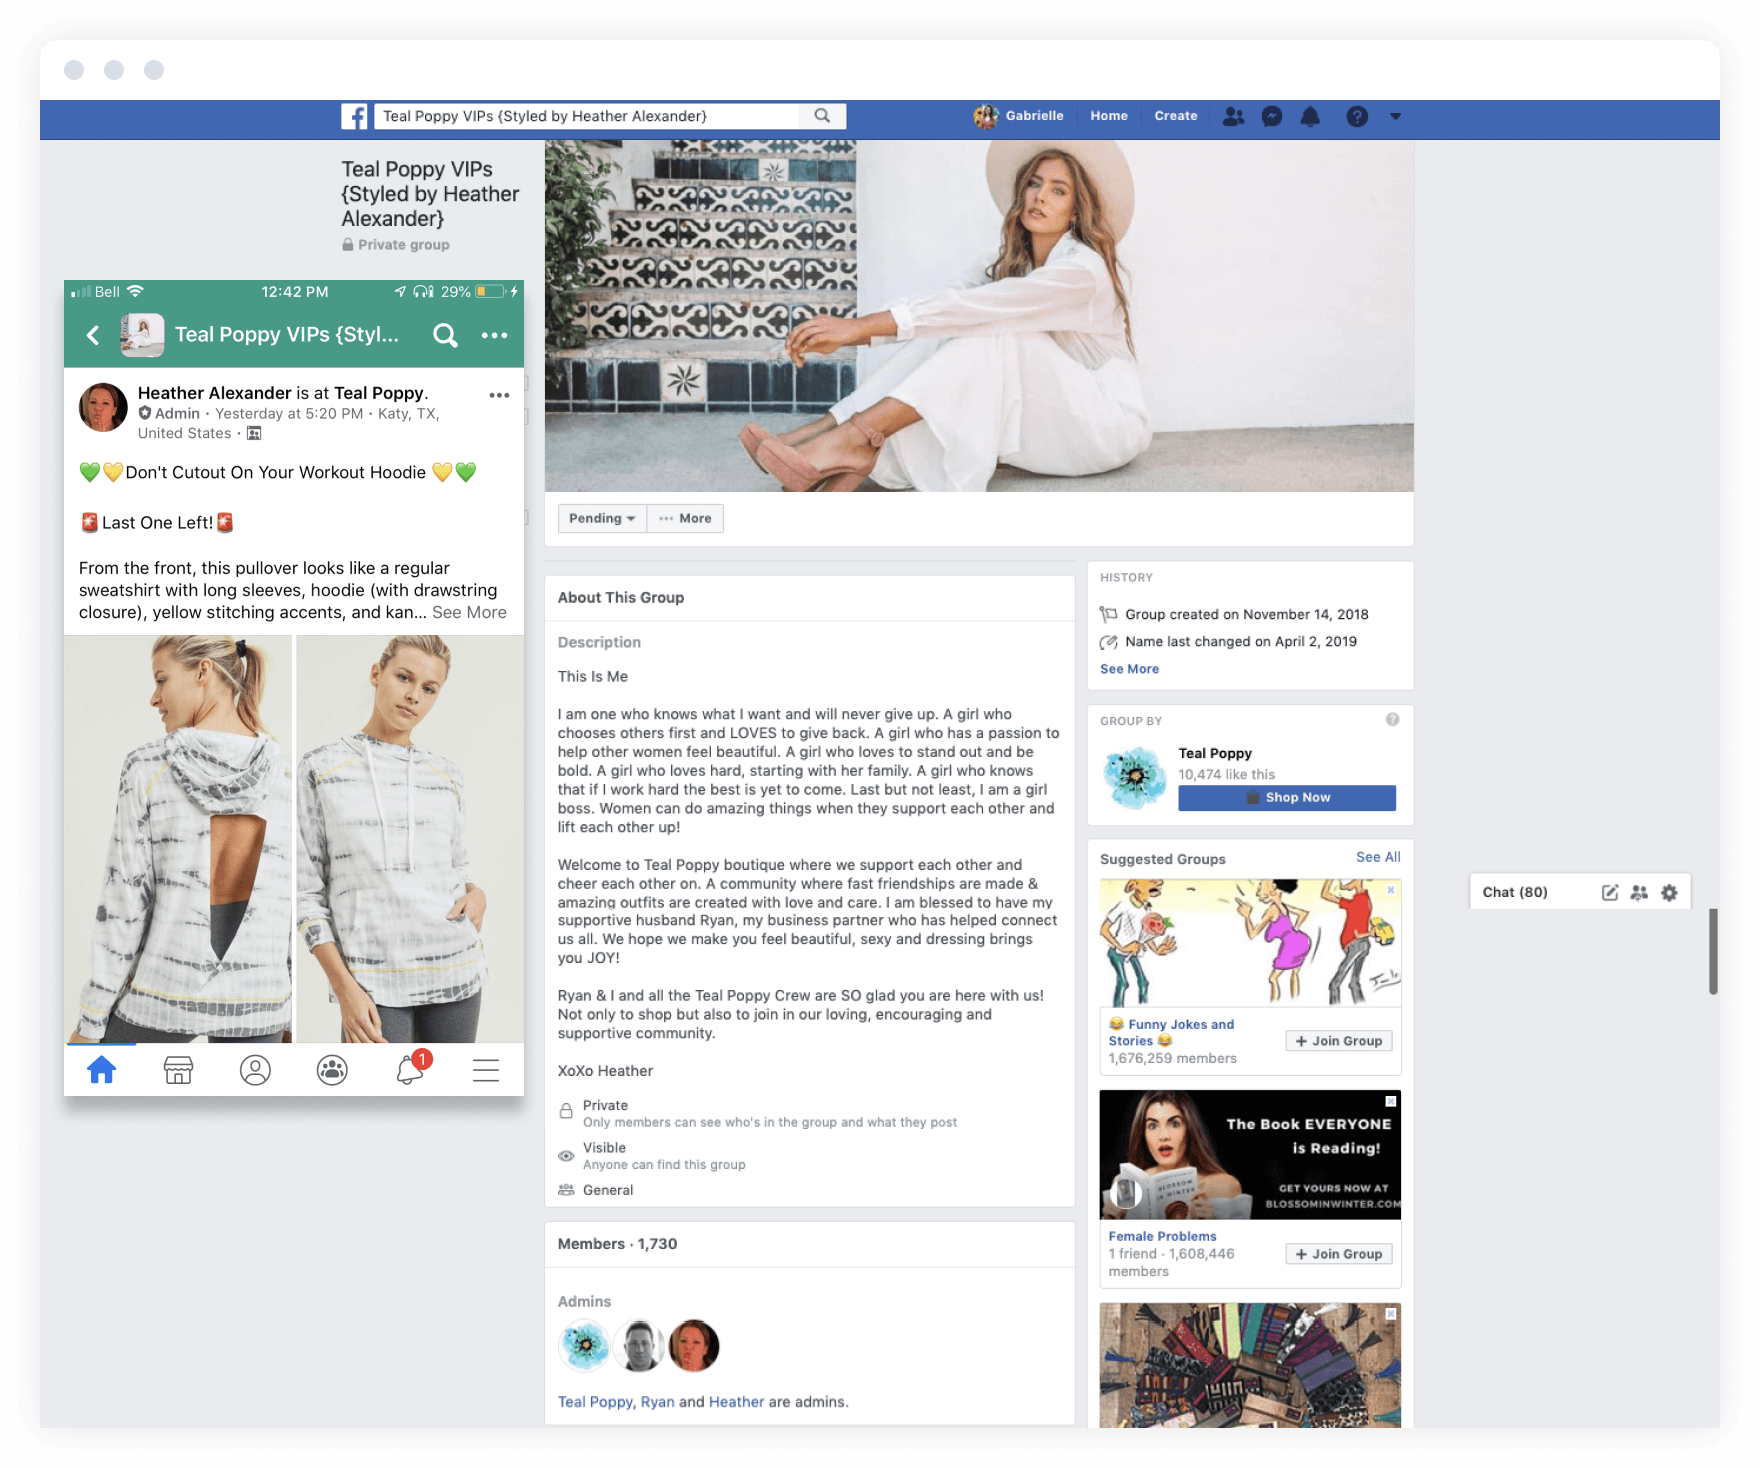1760x1468 pixels.
Task: Open Heather admin name link
Action: (736, 1402)
